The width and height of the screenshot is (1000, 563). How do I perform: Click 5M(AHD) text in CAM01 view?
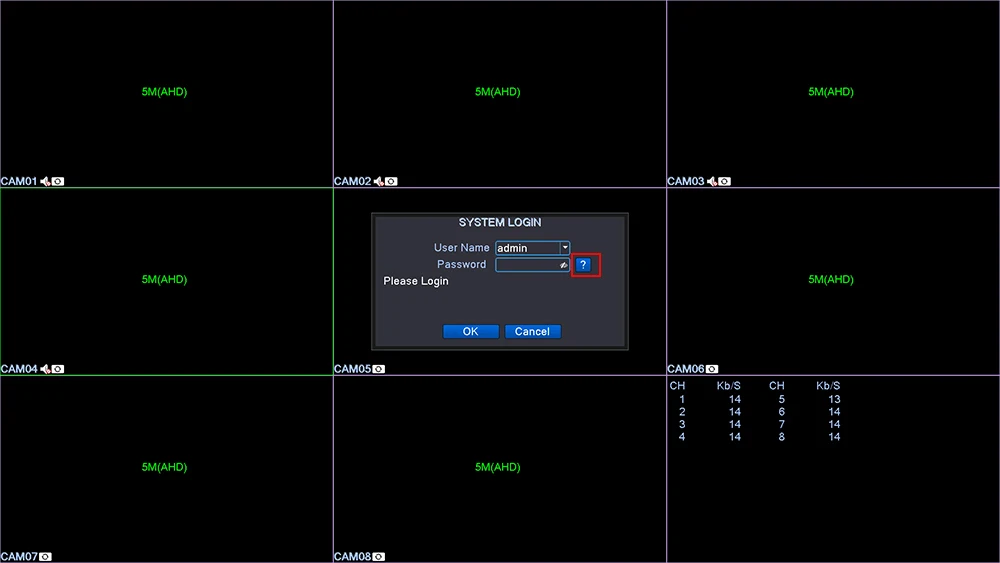(165, 92)
